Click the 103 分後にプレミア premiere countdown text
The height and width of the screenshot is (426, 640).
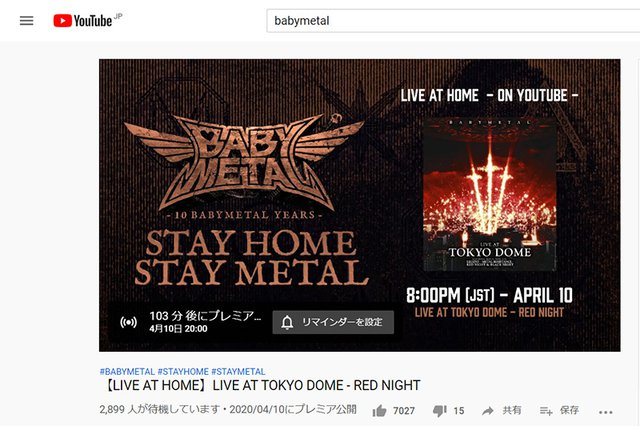coord(205,316)
